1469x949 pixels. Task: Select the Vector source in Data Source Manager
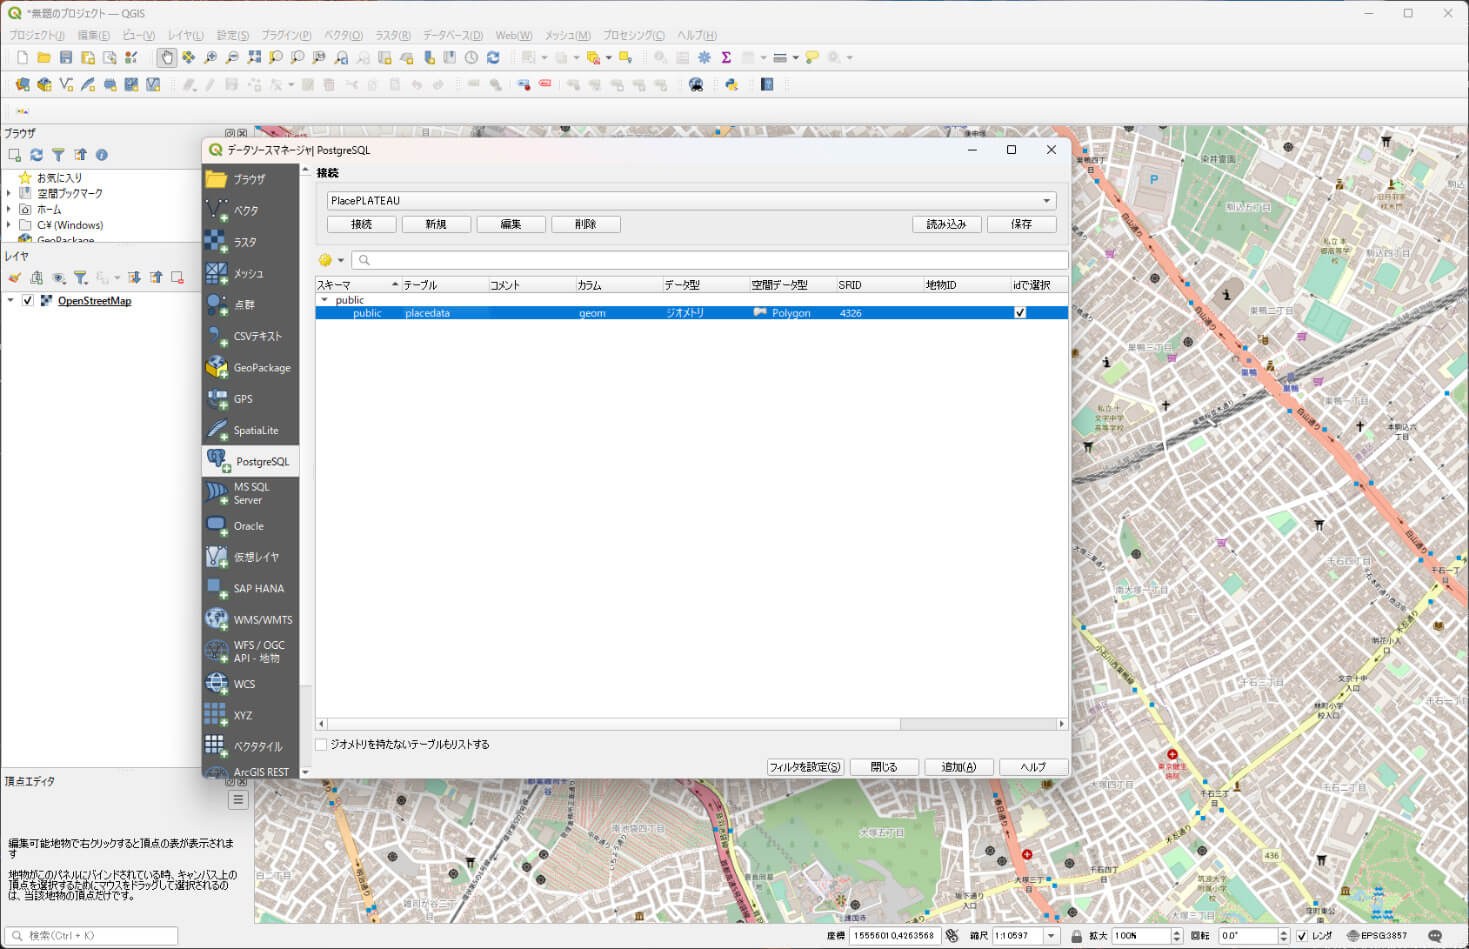(x=250, y=210)
